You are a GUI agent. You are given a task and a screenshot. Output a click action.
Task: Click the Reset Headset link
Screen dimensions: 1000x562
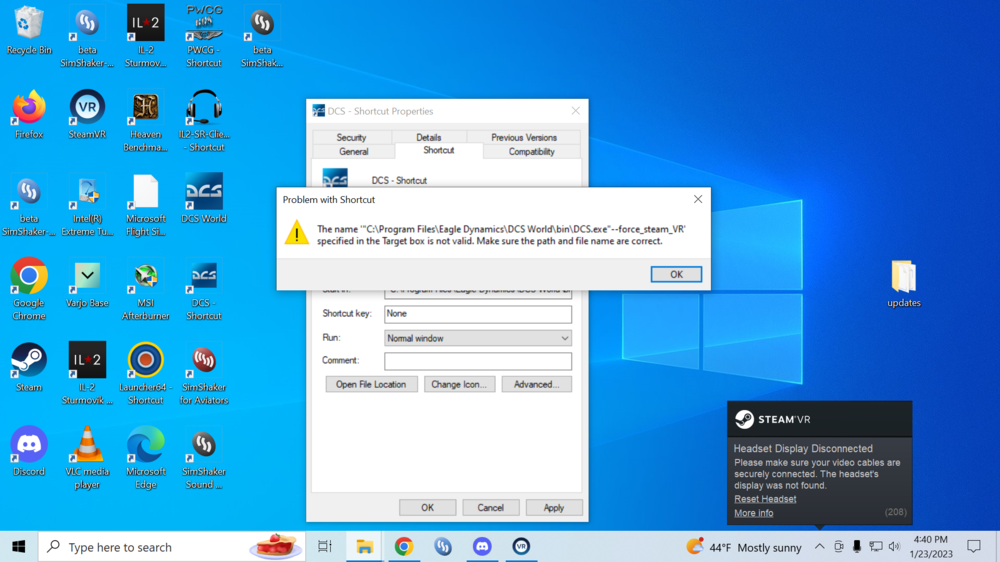pyautogui.click(x=765, y=499)
